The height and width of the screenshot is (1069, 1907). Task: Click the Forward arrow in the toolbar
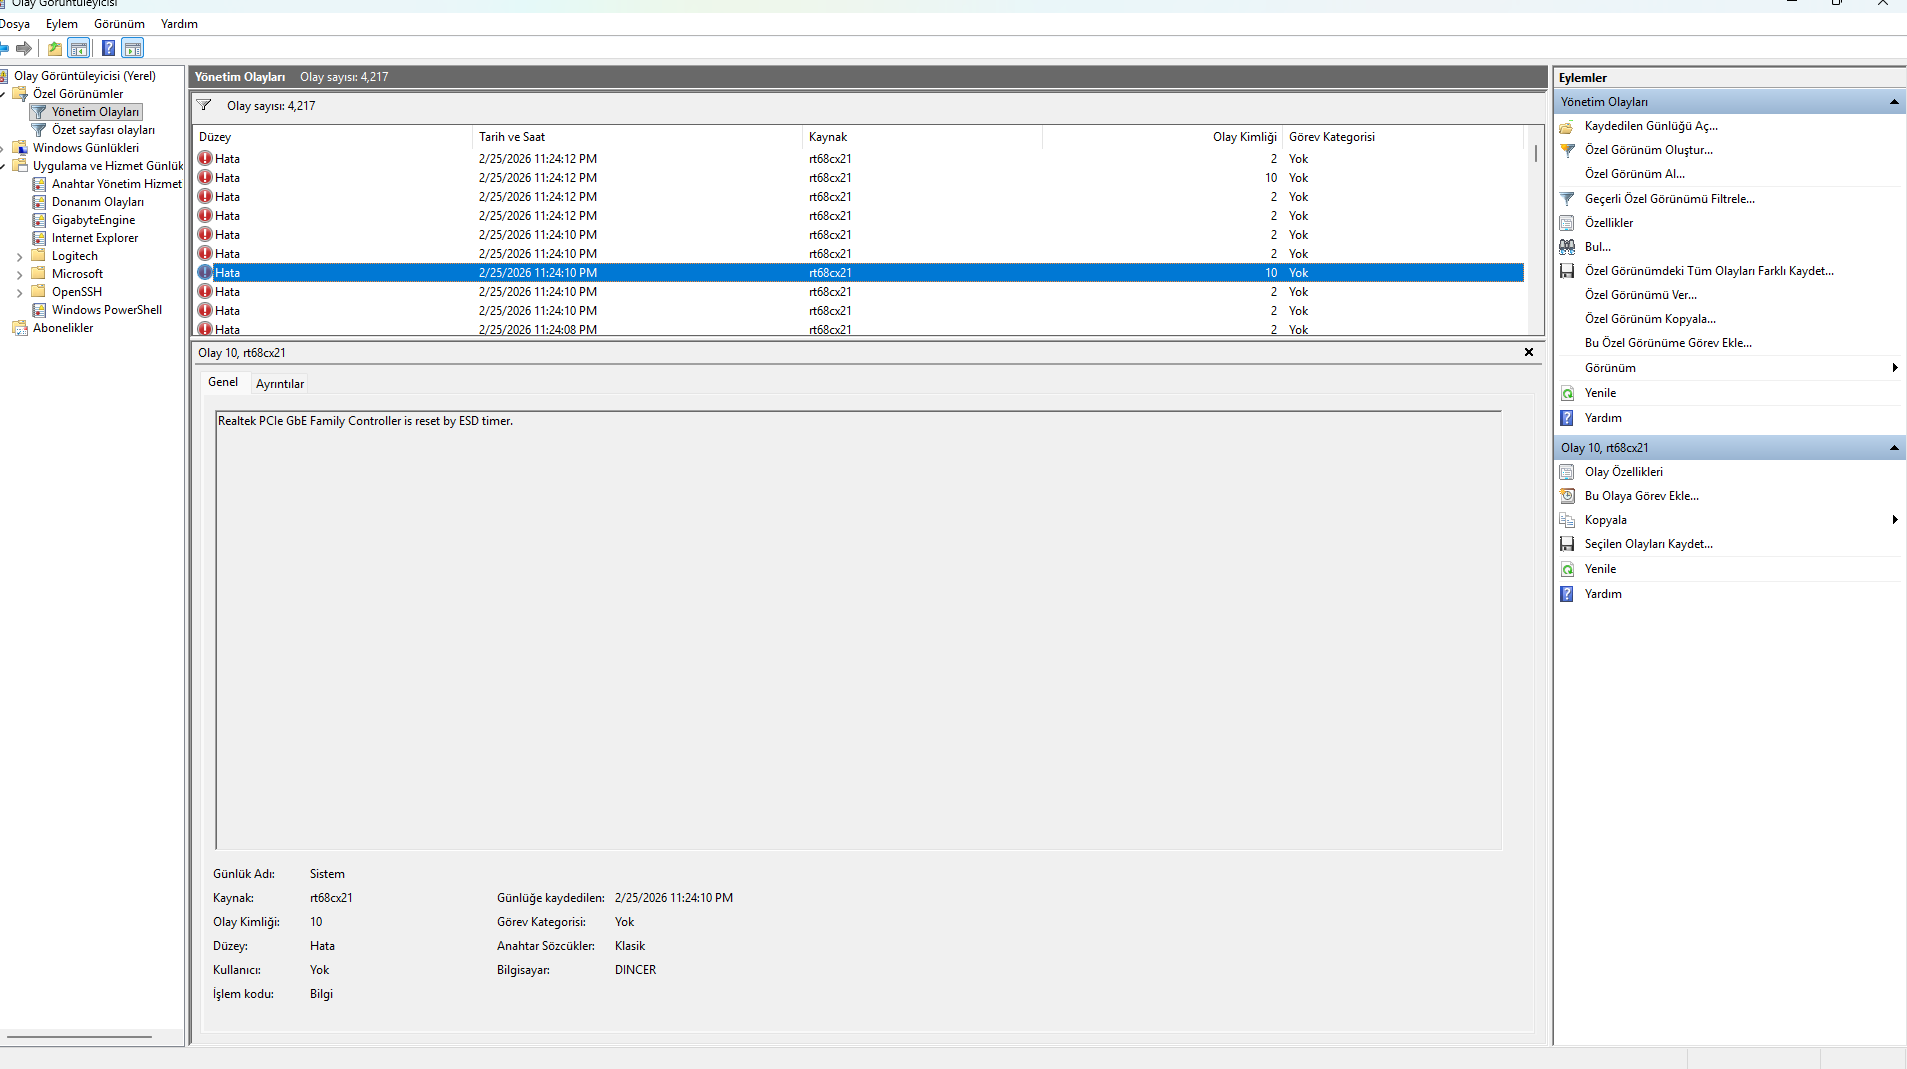[x=24, y=48]
